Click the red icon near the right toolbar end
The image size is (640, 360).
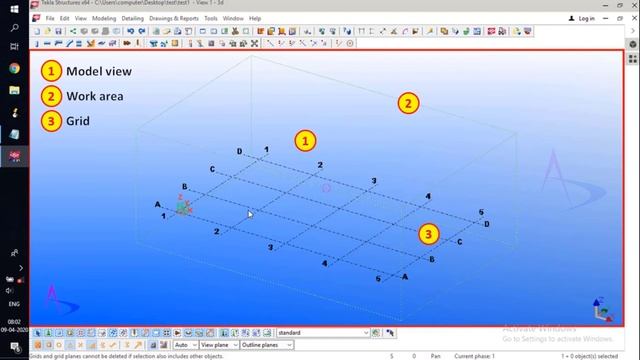tap(491, 31)
